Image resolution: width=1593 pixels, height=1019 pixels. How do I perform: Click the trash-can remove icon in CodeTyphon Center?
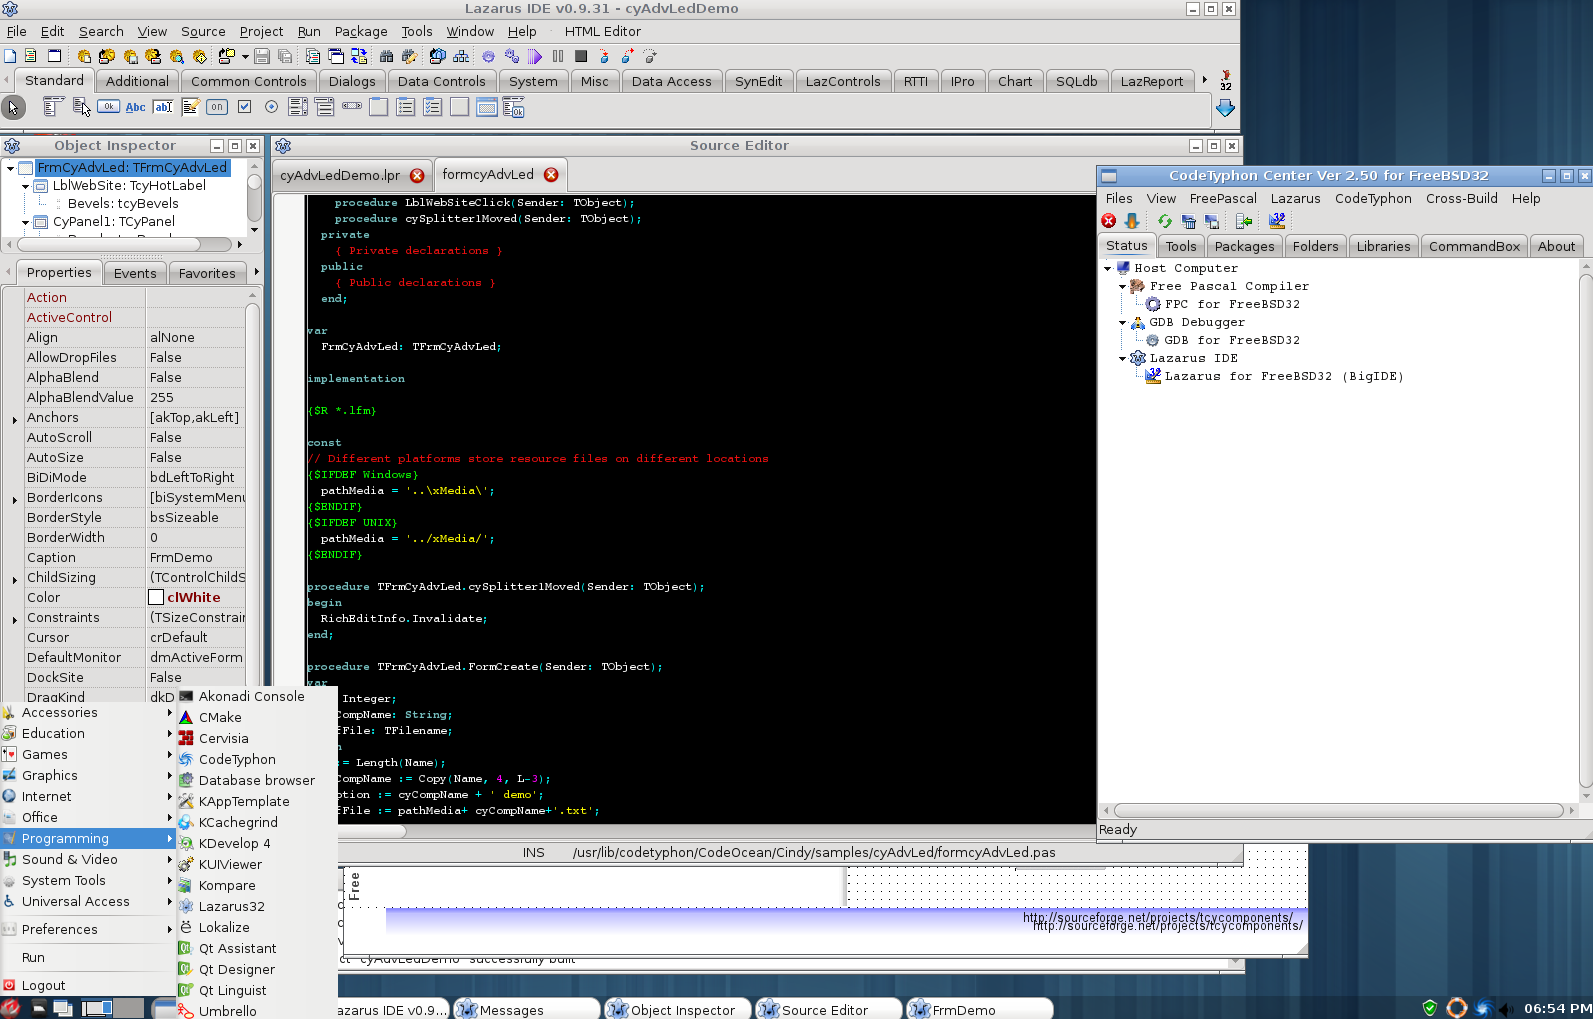coord(1189,221)
